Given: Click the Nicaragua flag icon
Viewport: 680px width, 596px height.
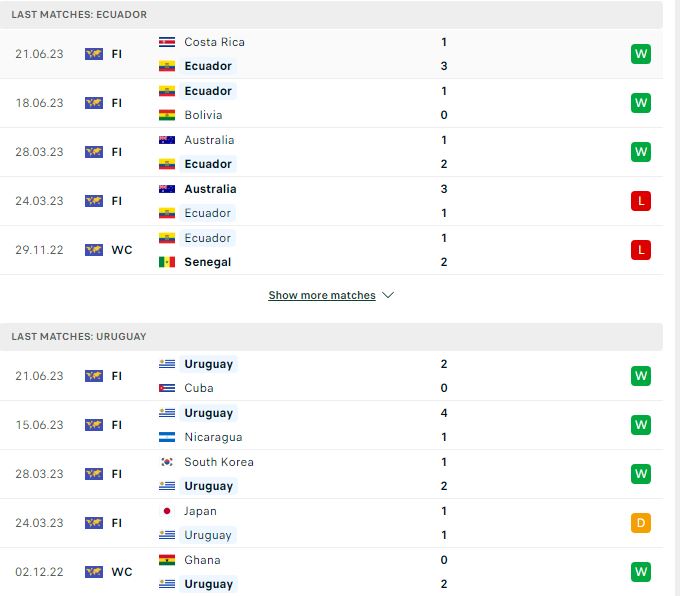Looking at the screenshot, I should pyautogui.click(x=167, y=437).
